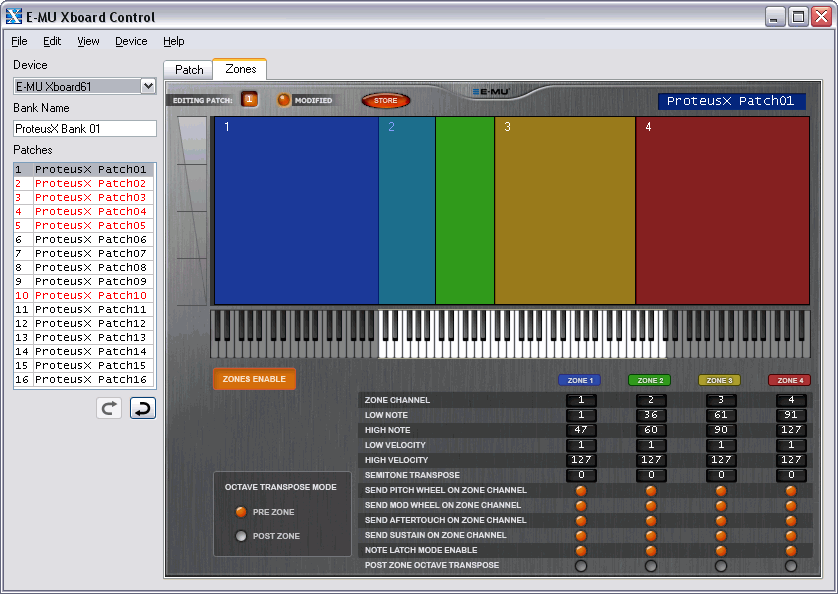
Task: Click the redo arrow icon under Patches
Action: [109, 408]
